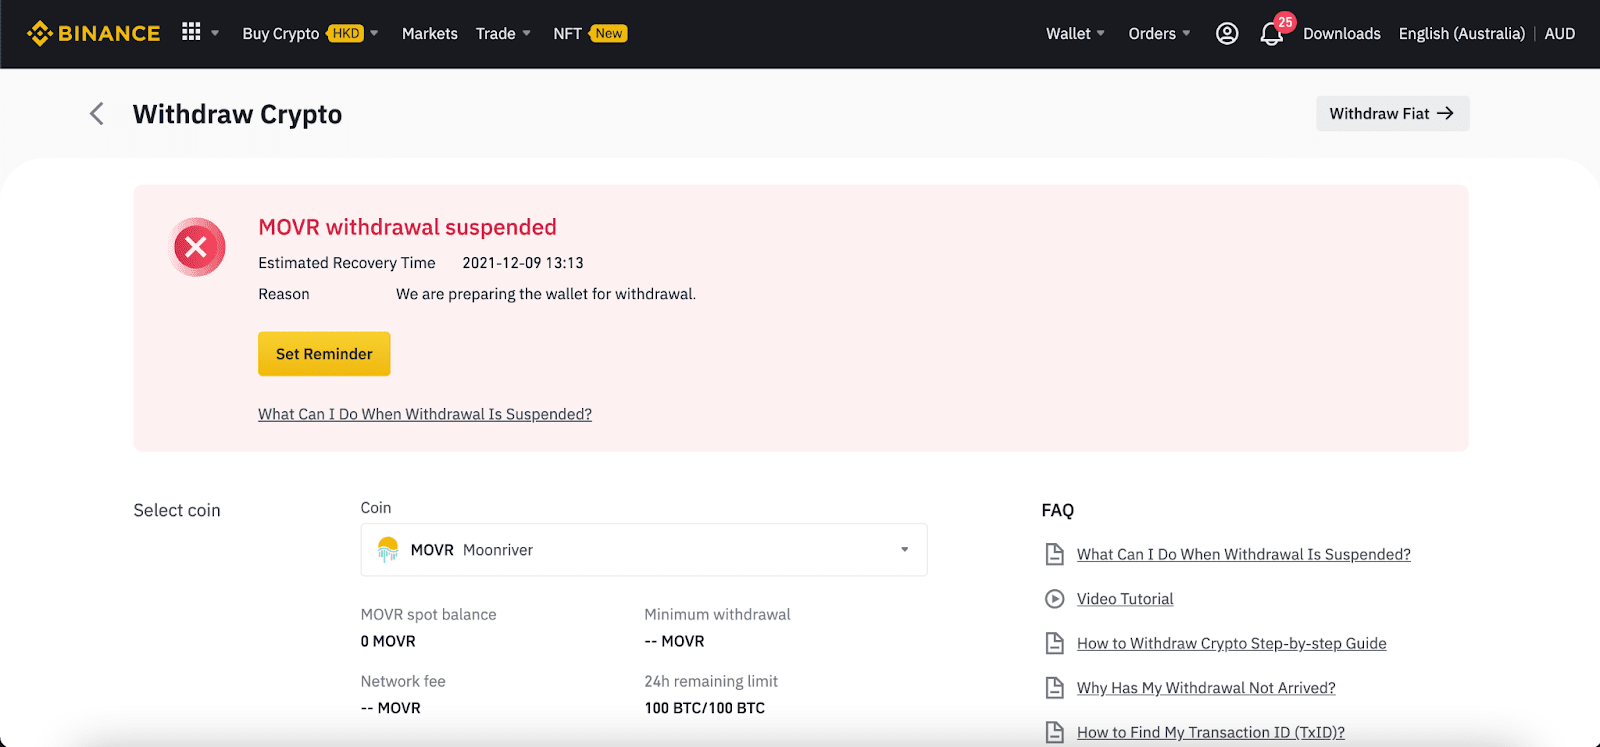Switch to Withdraw Fiat
Viewport: 1600px width, 747px height.
coord(1391,113)
